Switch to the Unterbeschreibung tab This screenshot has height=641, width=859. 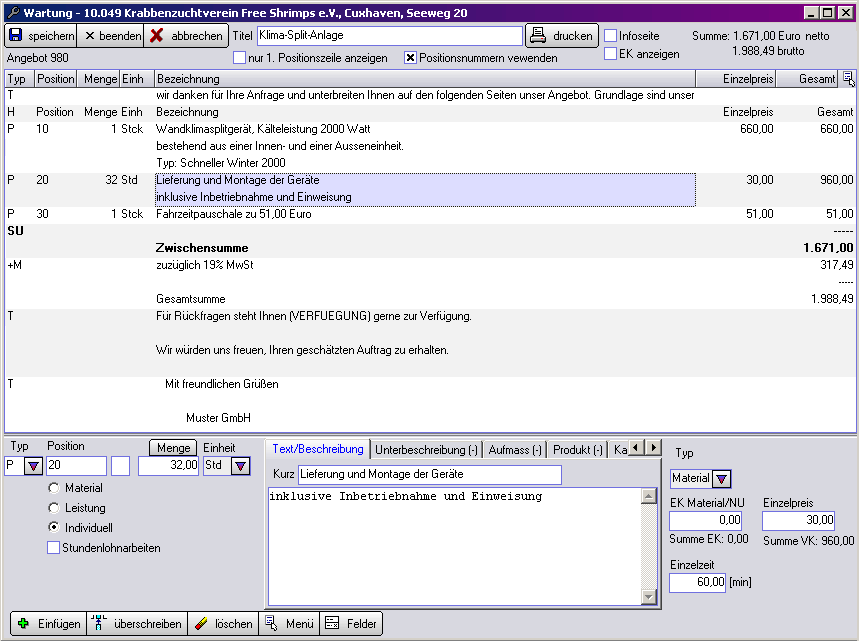point(427,450)
